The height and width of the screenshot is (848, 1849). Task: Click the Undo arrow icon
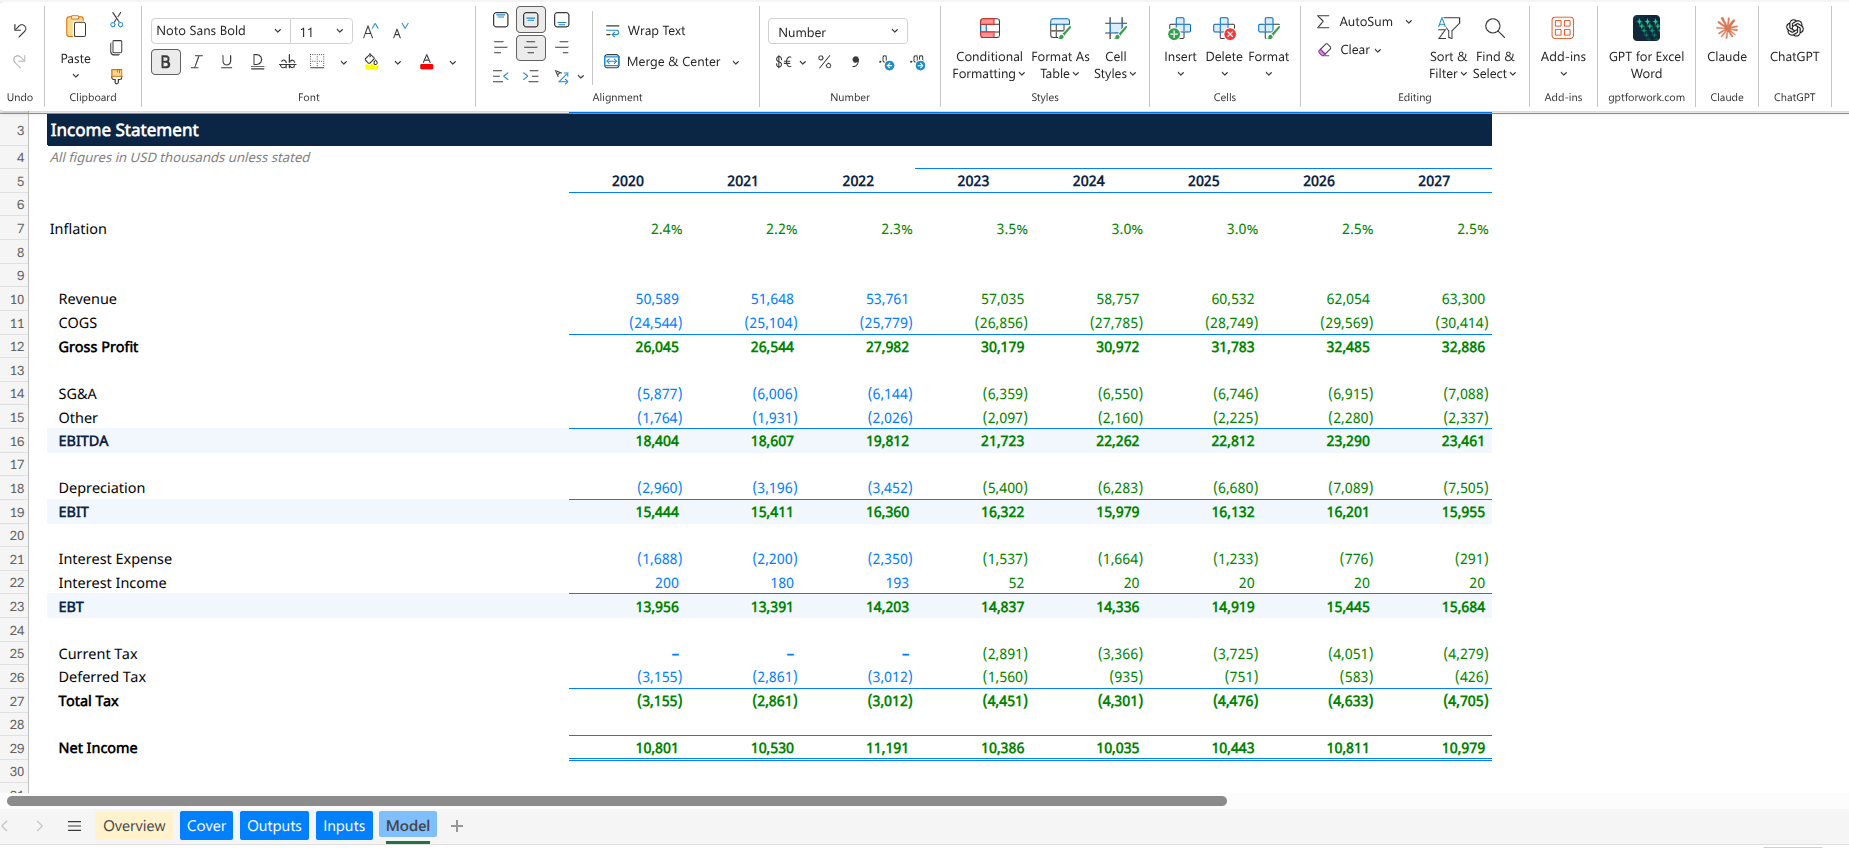pyautogui.click(x=20, y=31)
